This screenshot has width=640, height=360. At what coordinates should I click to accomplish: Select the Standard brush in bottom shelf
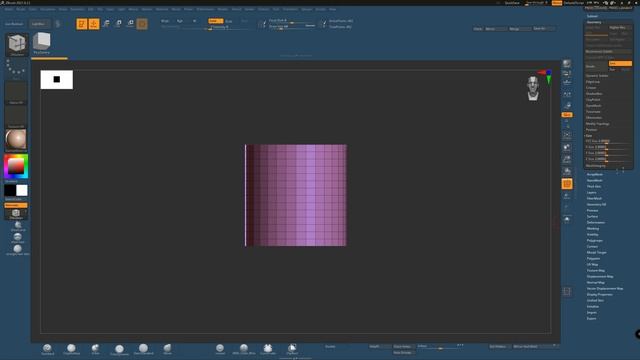click(x=47, y=349)
